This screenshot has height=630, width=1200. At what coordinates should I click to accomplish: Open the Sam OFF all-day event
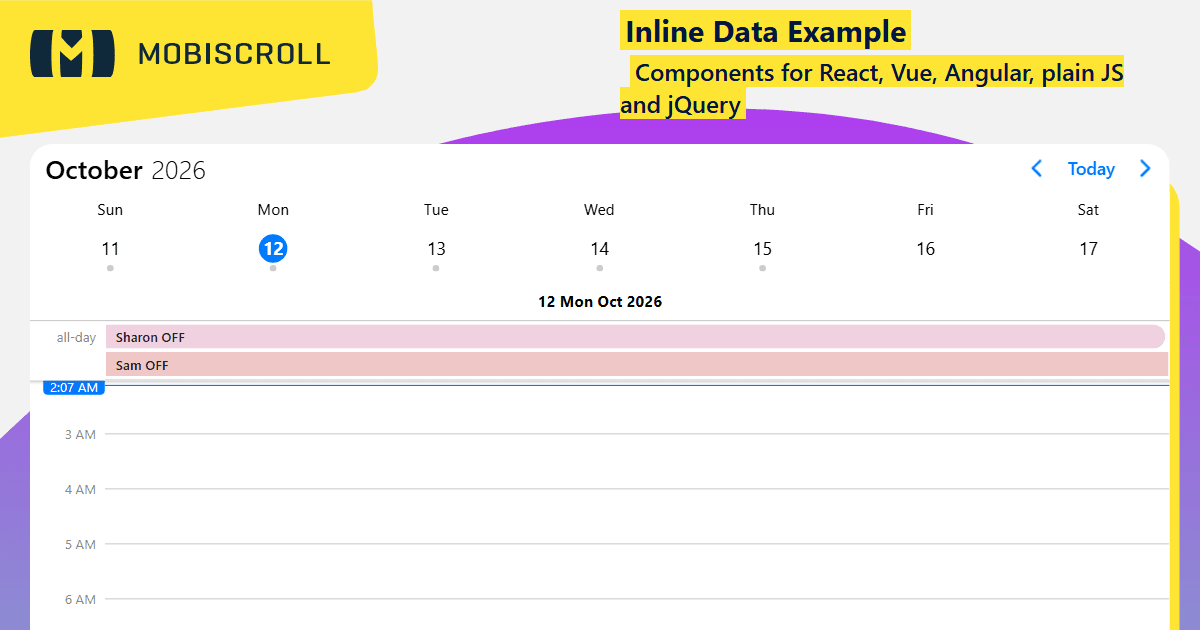pos(637,364)
